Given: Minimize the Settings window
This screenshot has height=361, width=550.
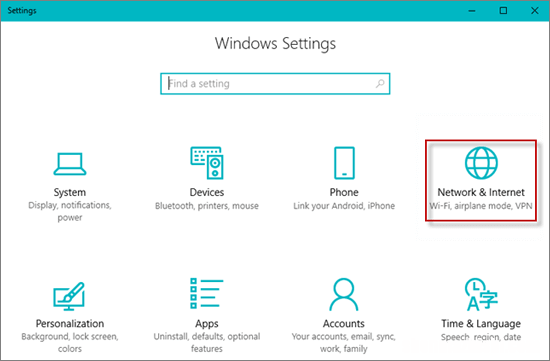Looking at the screenshot, I should tap(472, 11).
